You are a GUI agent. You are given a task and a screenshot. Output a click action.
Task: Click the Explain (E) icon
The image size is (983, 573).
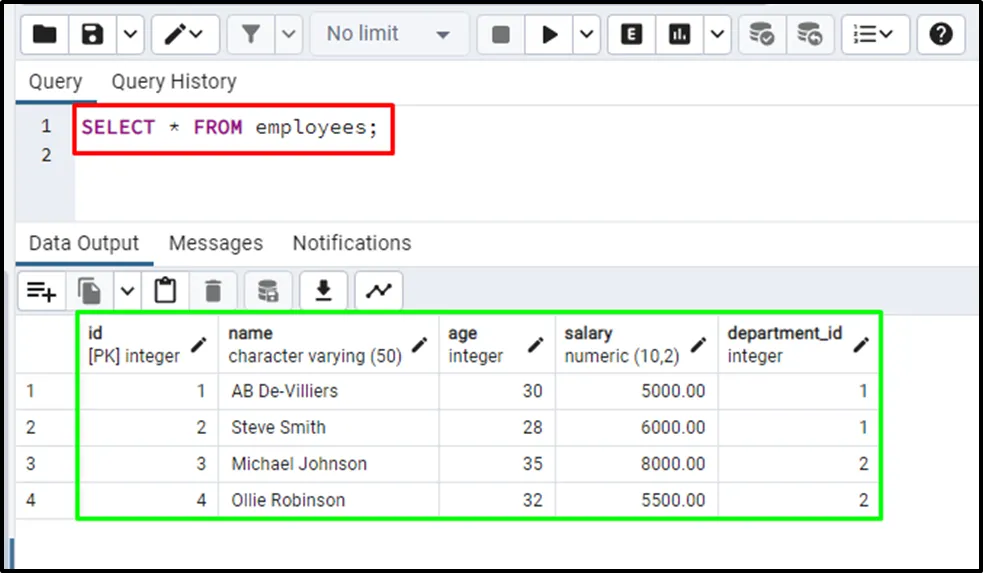631,35
